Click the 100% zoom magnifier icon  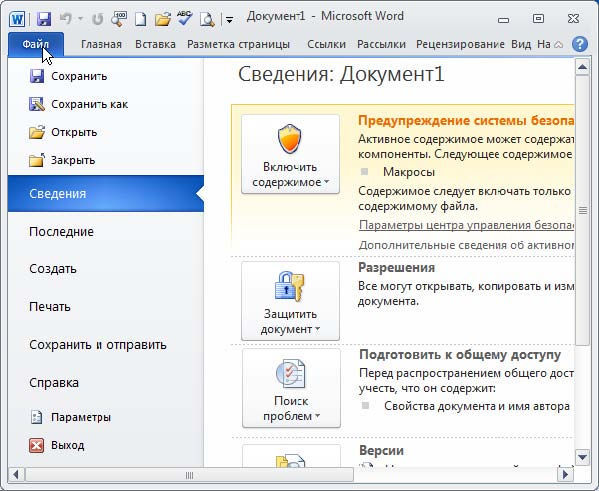tap(119, 18)
